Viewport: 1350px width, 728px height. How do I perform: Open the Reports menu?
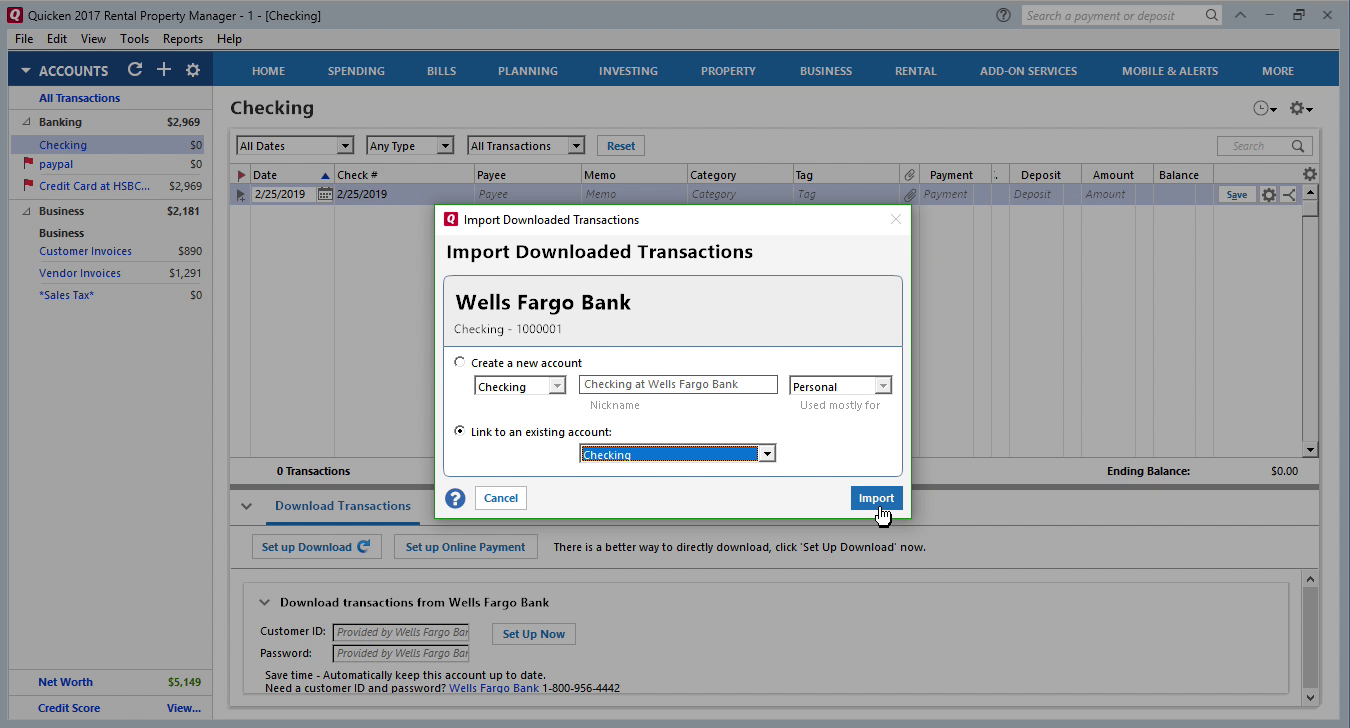coord(183,39)
